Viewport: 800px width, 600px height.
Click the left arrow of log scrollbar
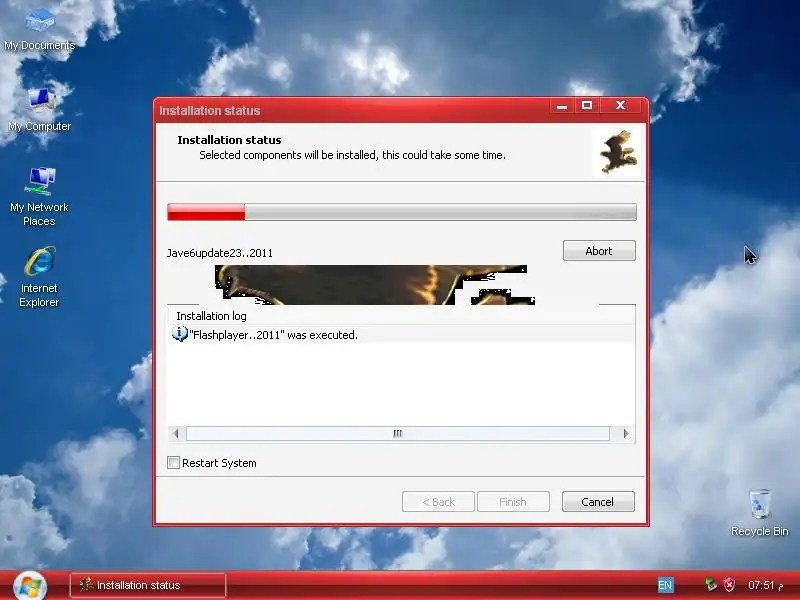pos(177,434)
